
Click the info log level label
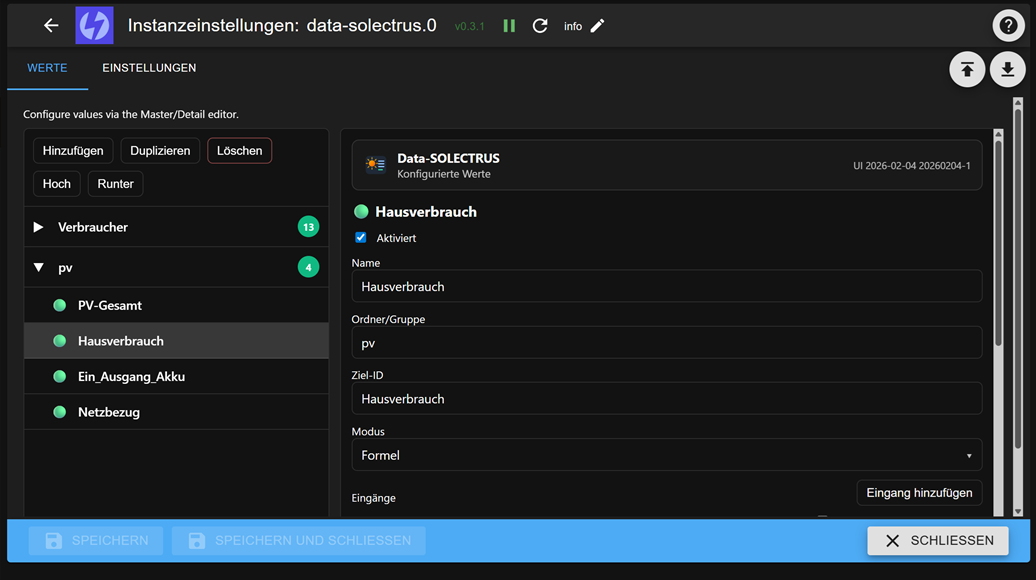coord(573,26)
